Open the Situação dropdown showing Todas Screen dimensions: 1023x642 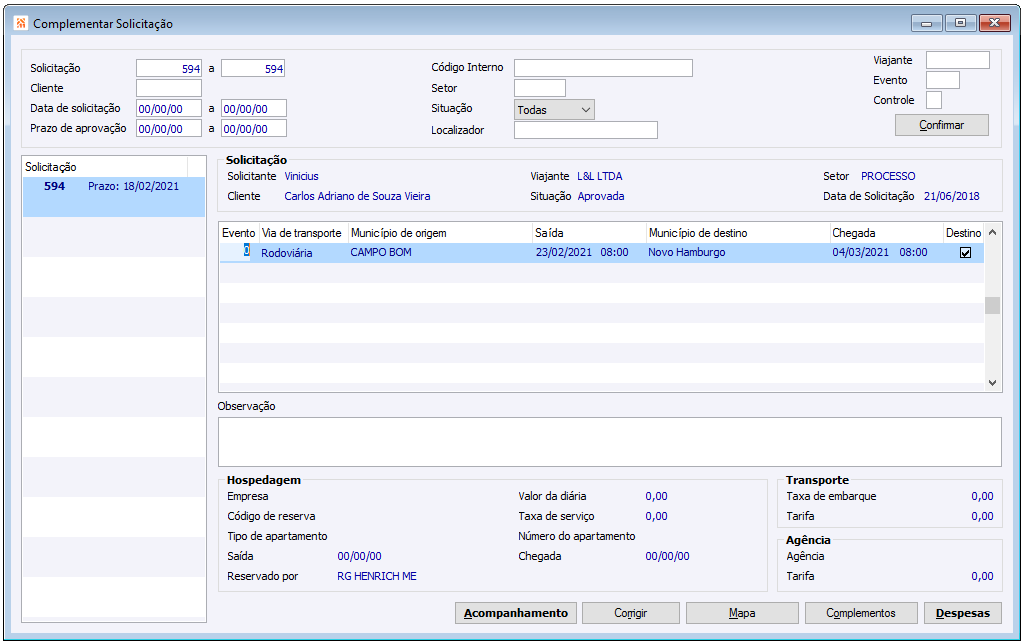tap(554, 110)
